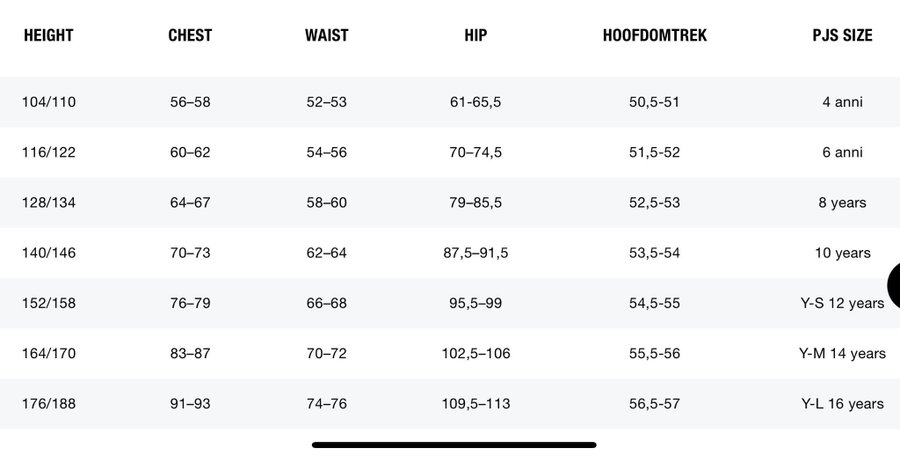
Task: Click the PJS SIZE column header
Action: tap(842, 36)
